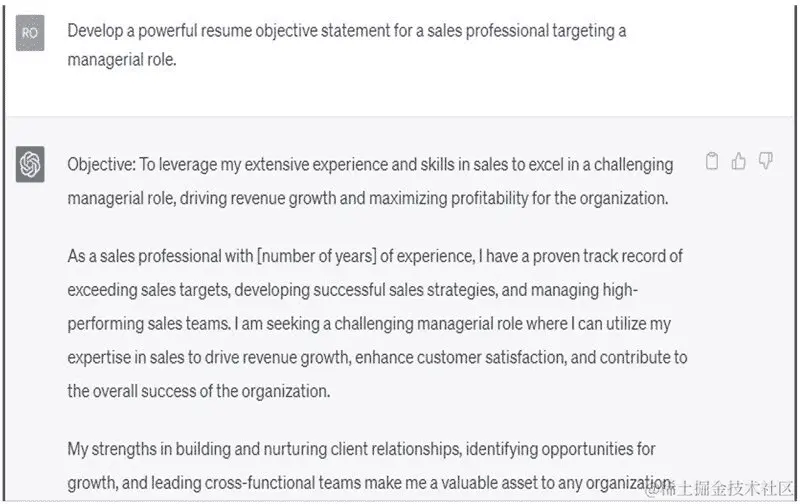Click the line beginning "performing sales teams"
Screen dimensions: 800x504
pos(369,324)
